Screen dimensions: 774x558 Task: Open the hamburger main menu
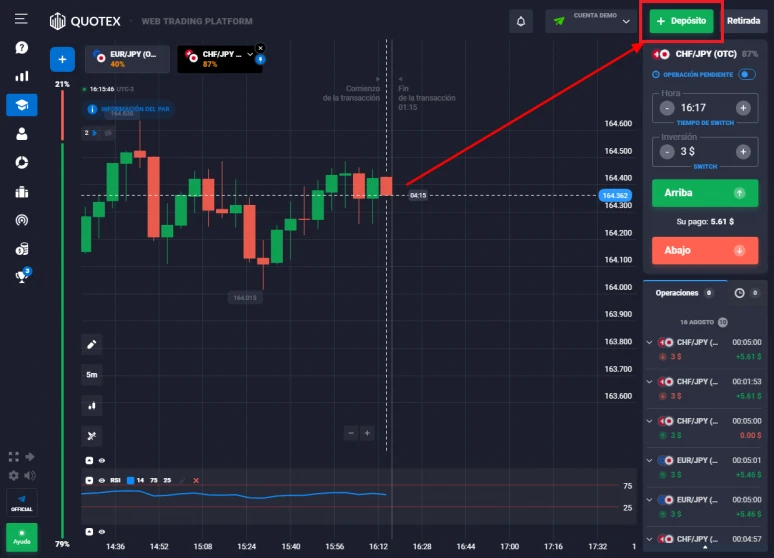(21, 19)
